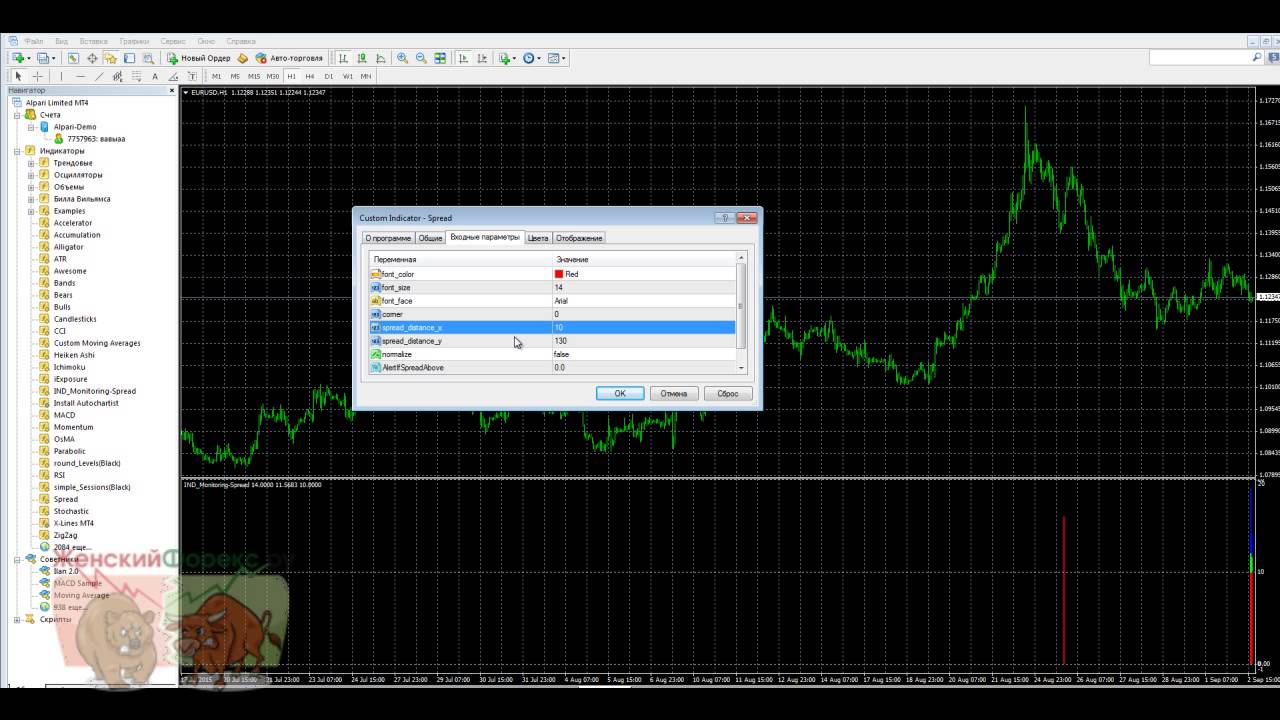
Task: Click the Tile Windows icon
Action: [440, 58]
